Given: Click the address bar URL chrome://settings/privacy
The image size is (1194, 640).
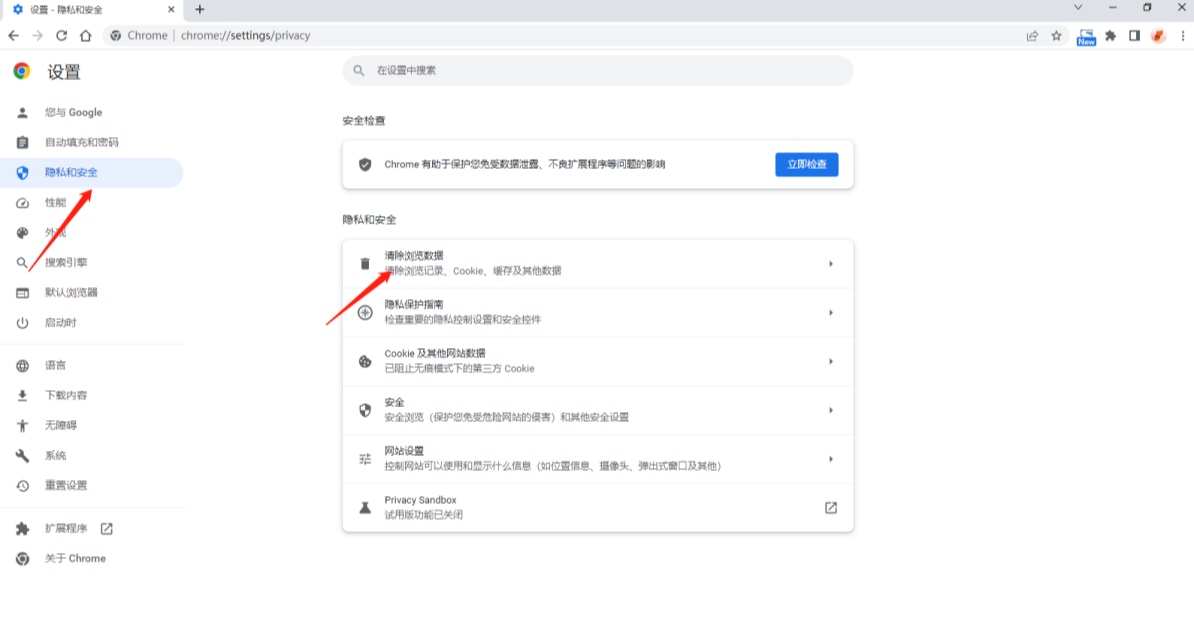Looking at the screenshot, I should point(245,36).
